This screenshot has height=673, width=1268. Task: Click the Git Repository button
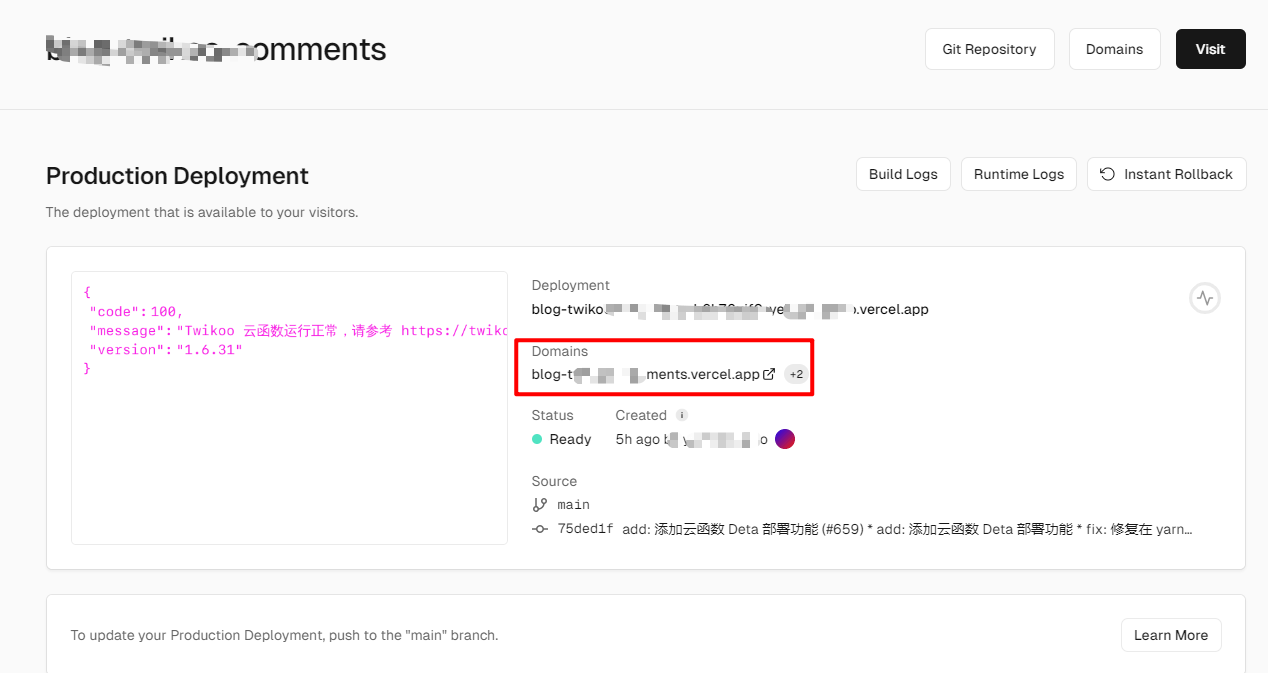point(989,49)
